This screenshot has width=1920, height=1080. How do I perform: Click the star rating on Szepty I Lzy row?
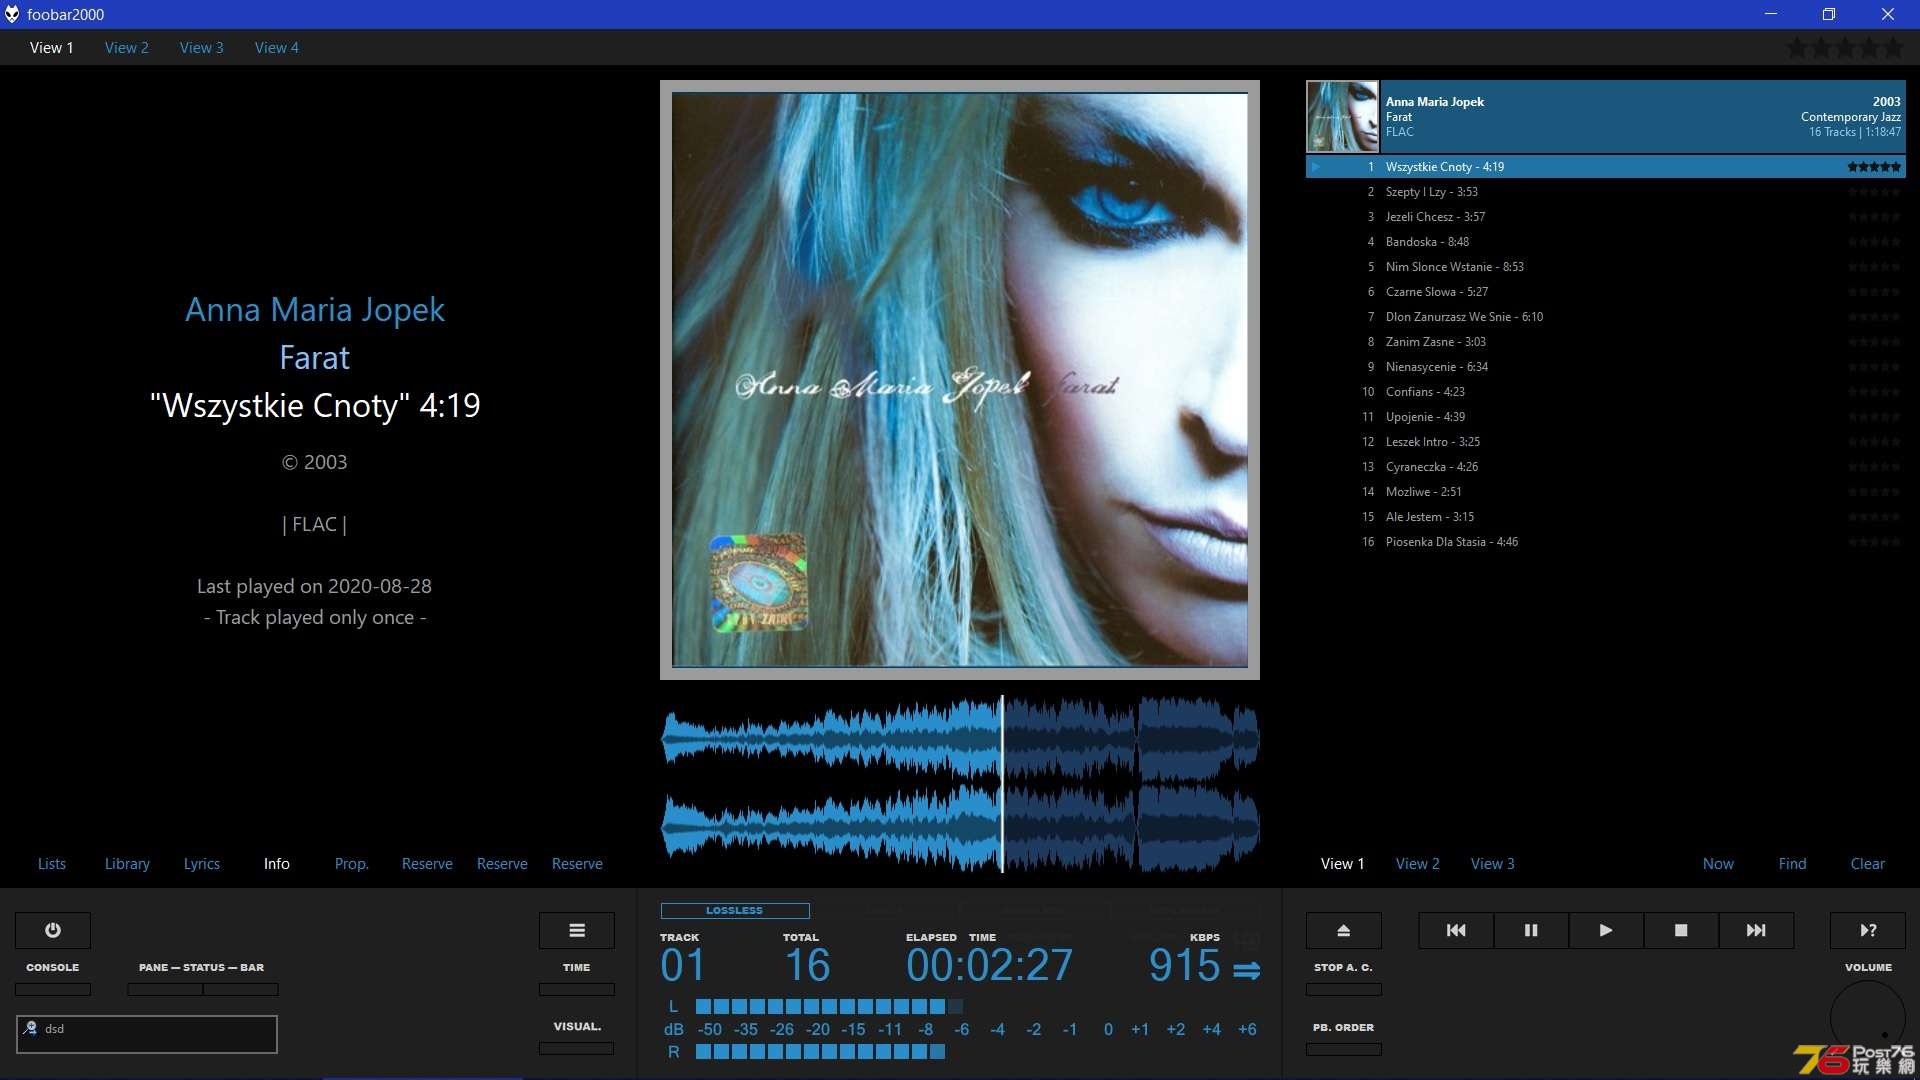click(1874, 192)
